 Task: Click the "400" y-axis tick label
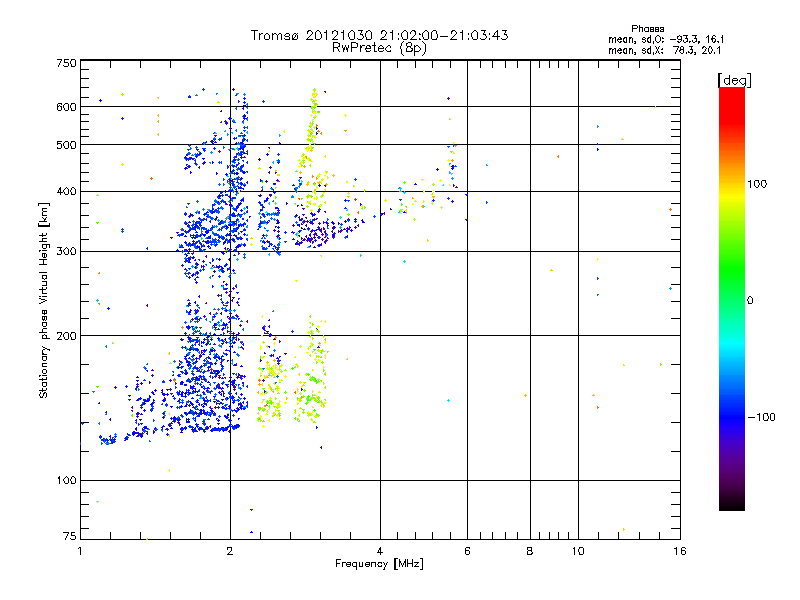pyautogui.click(x=66, y=192)
